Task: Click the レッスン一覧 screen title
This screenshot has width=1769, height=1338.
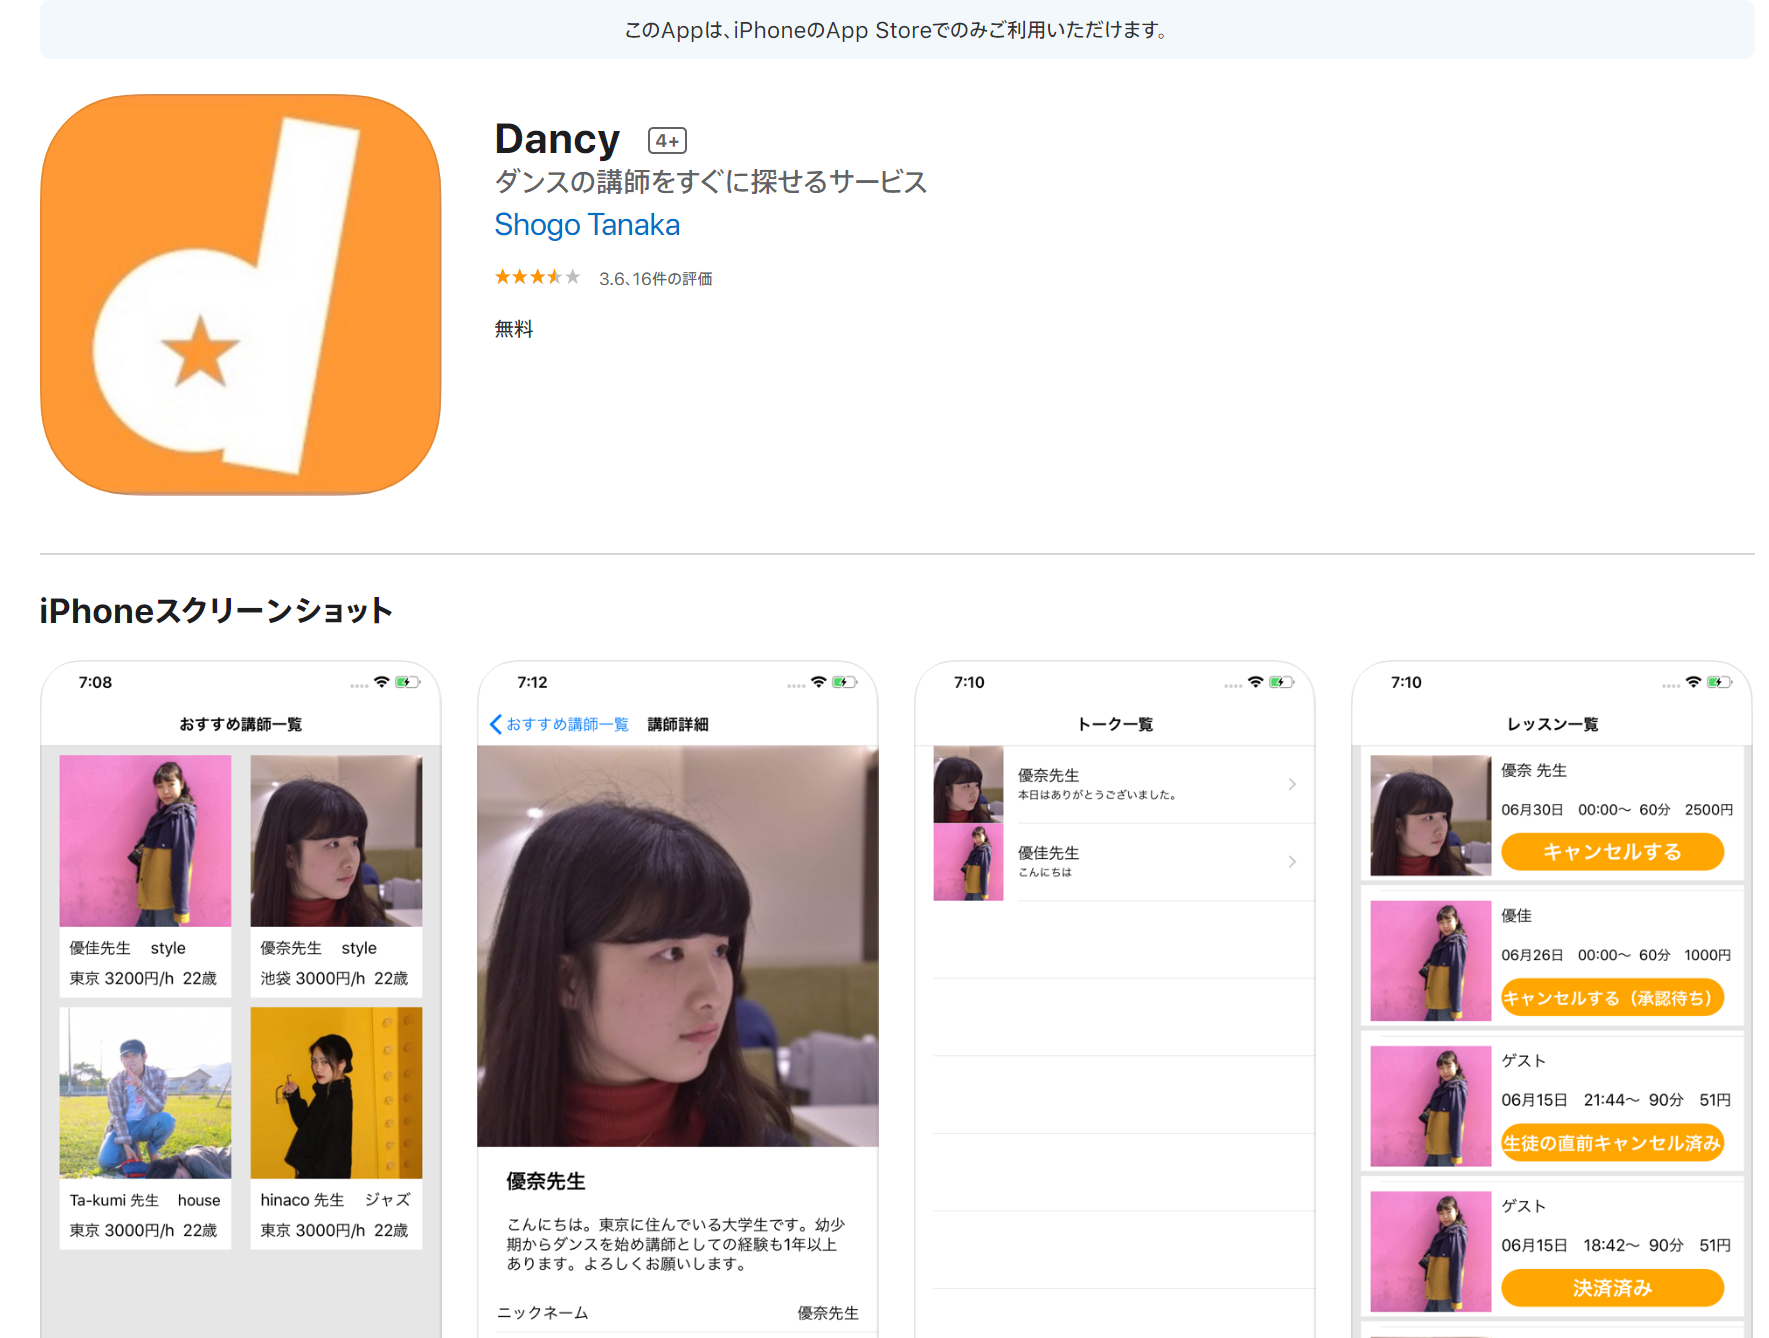Action: (x=1552, y=724)
